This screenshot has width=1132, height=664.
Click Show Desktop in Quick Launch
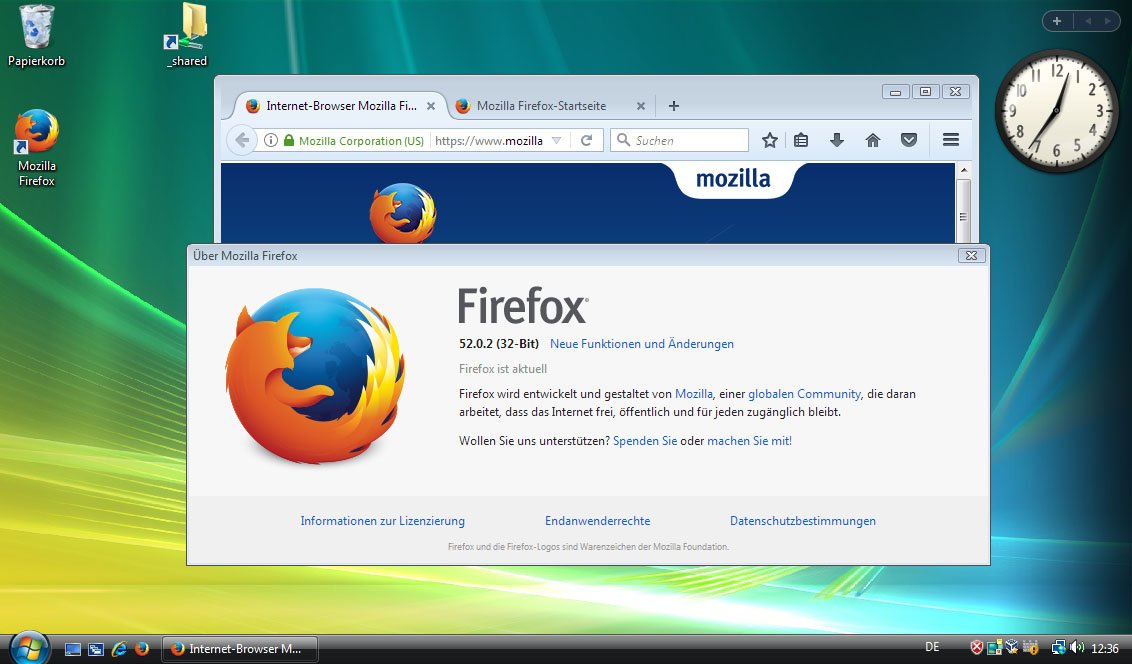(x=72, y=649)
